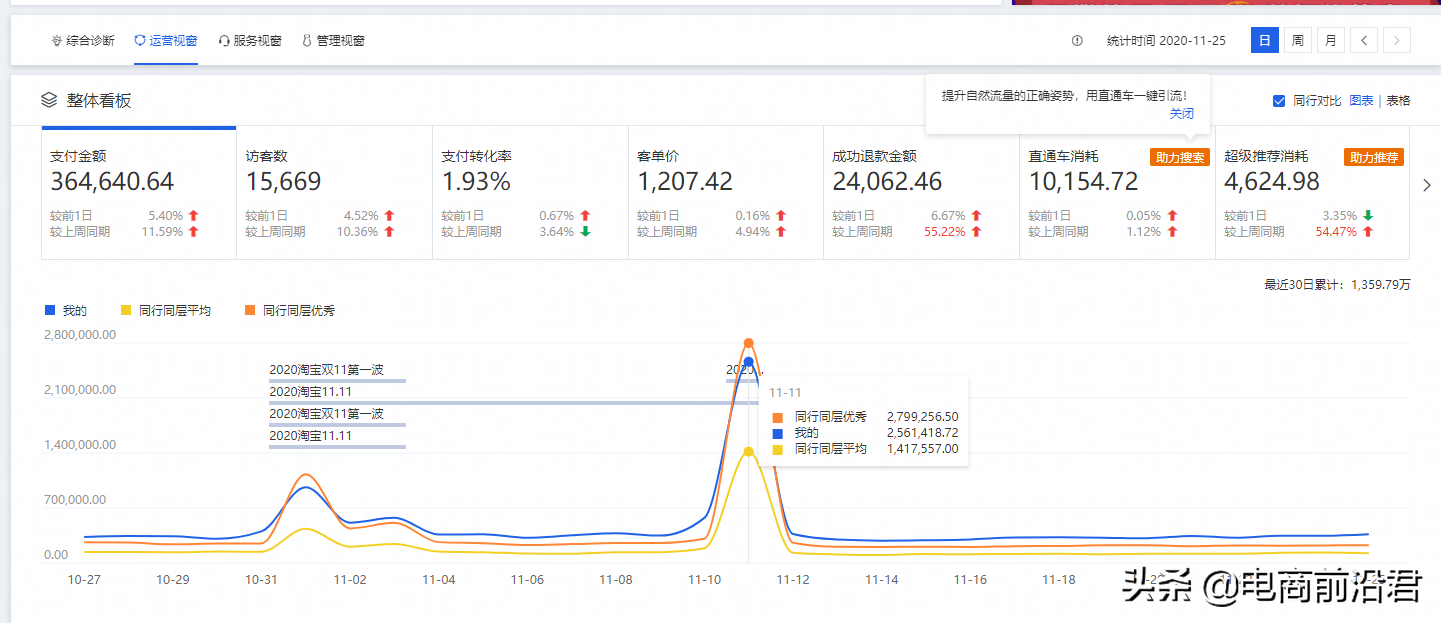Click the 助力推荐 button
1441x623 pixels.
pos(1374,157)
